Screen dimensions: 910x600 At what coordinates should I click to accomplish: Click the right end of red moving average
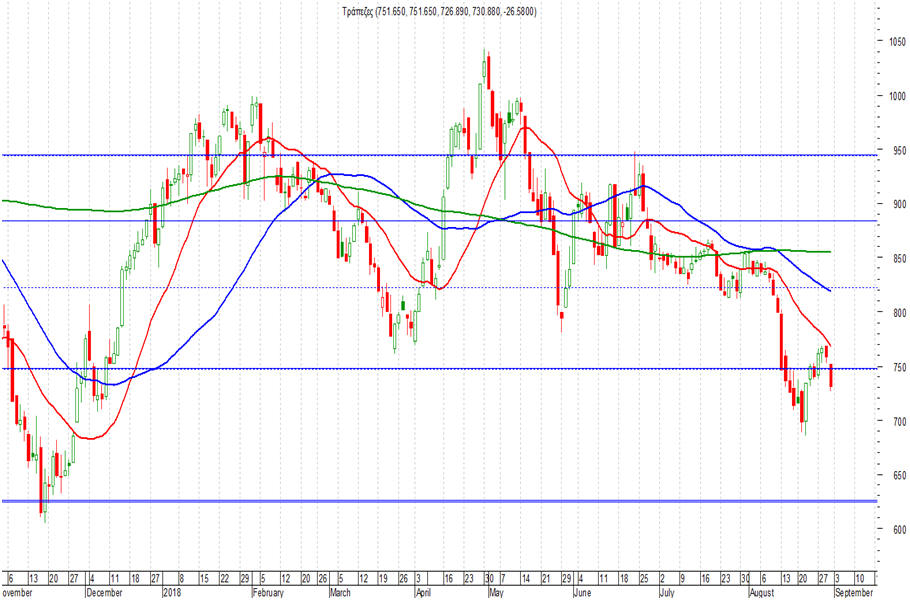[x=830, y=346]
